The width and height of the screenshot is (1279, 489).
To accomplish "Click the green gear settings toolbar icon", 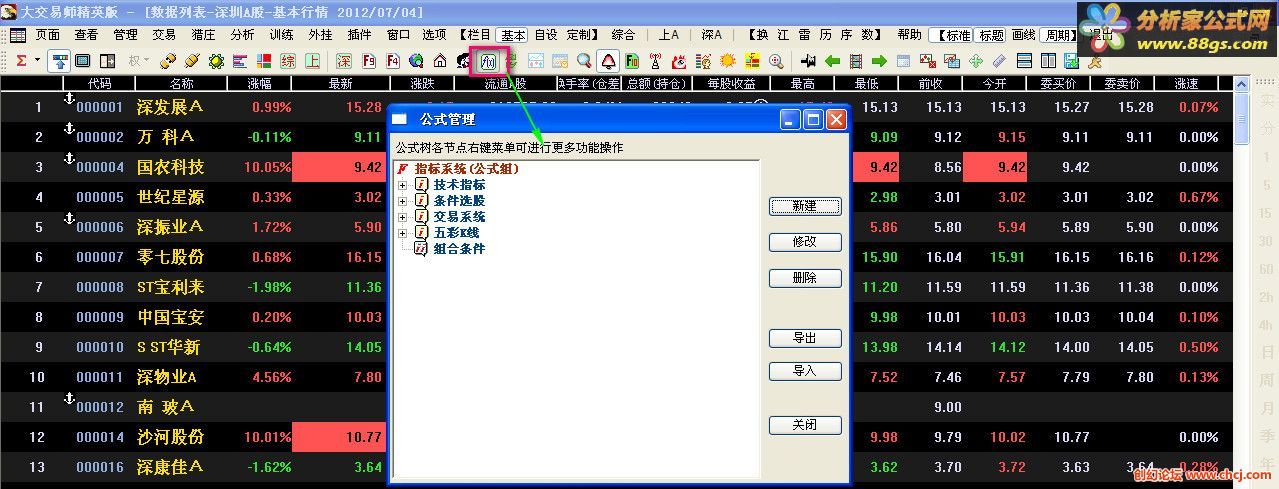I will click(x=215, y=61).
